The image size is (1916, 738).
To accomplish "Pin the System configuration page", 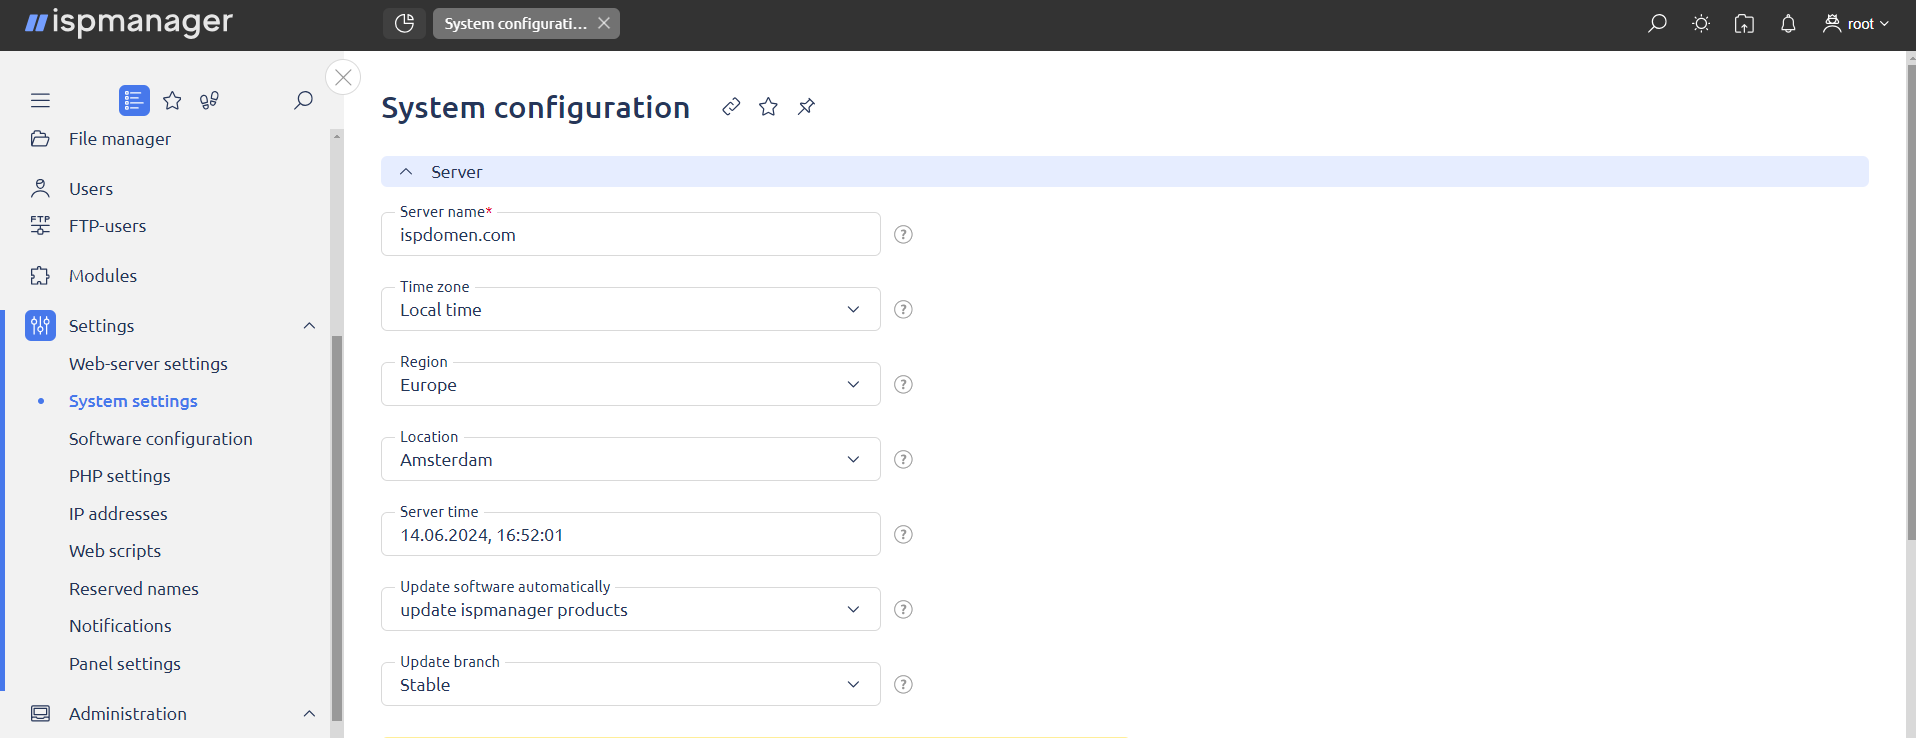I will (x=806, y=106).
